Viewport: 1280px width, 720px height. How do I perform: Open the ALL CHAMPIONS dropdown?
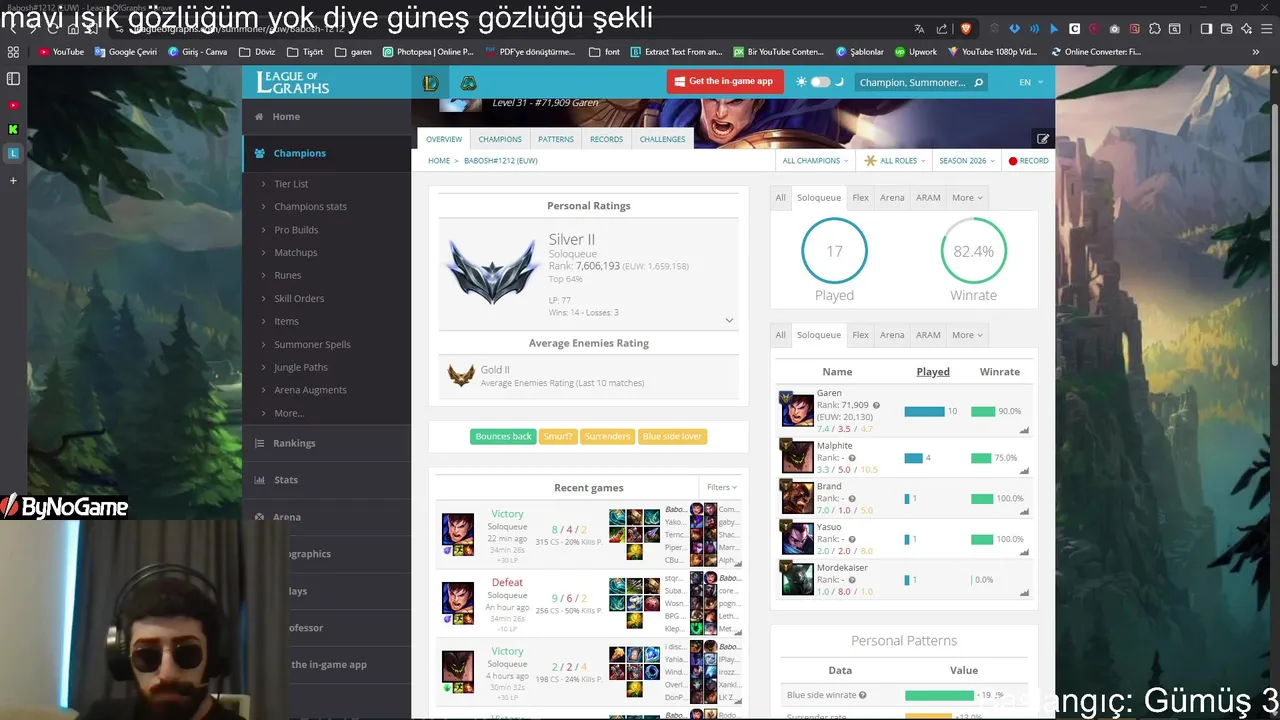coord(815,161)
